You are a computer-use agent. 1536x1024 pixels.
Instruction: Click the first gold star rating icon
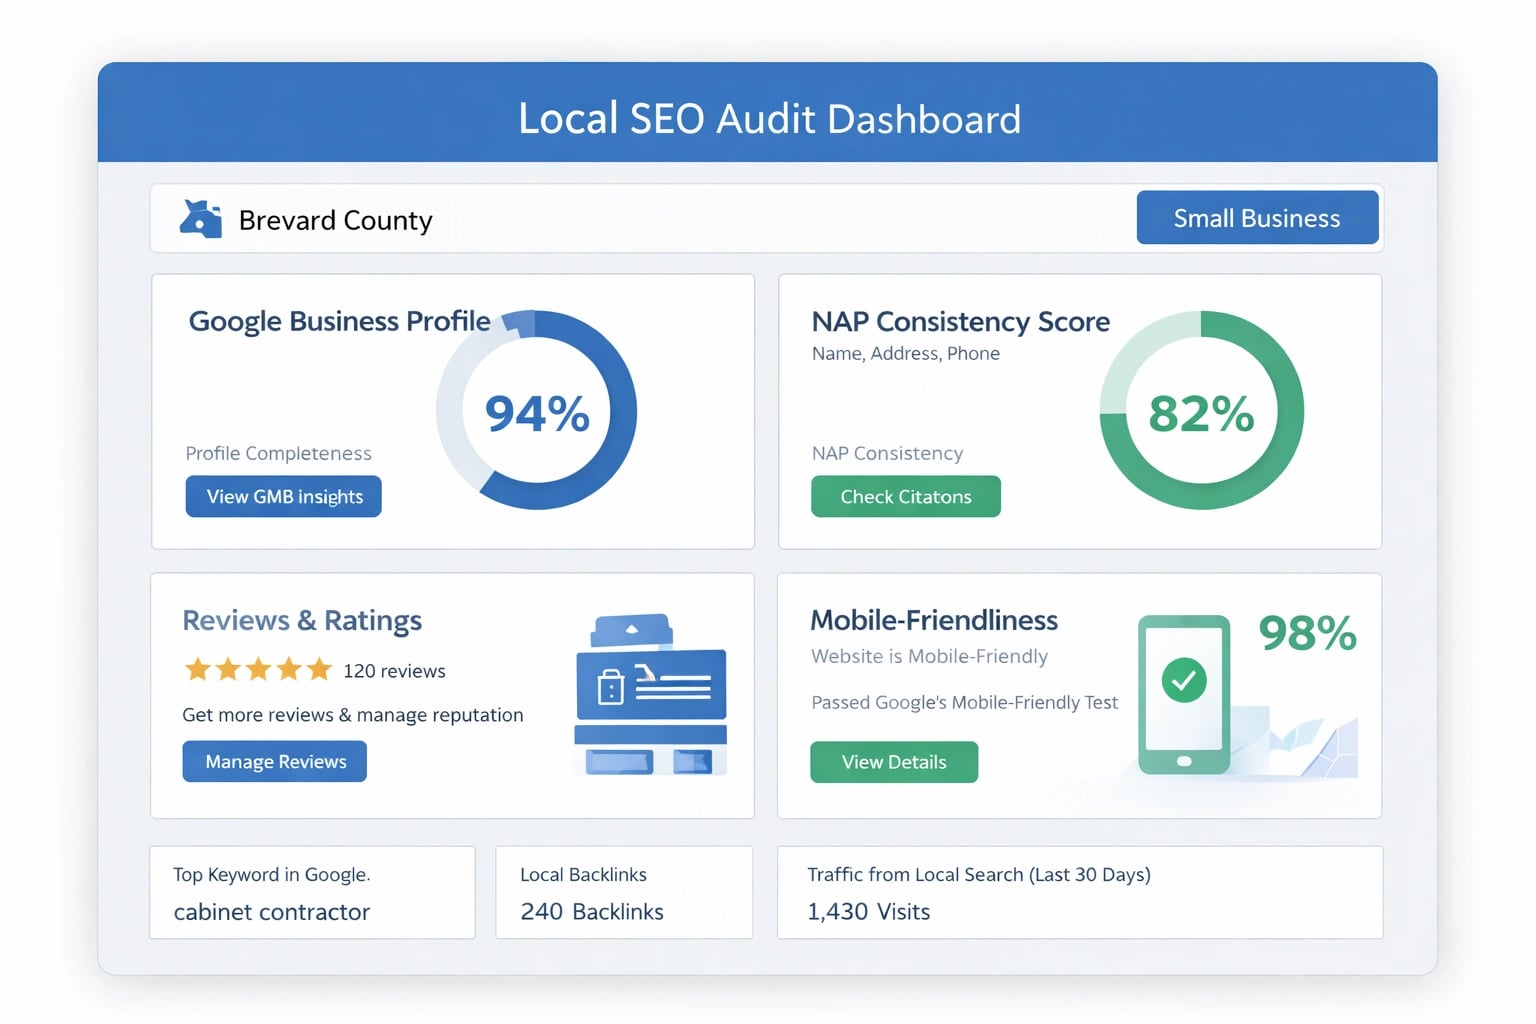point(196,669)
